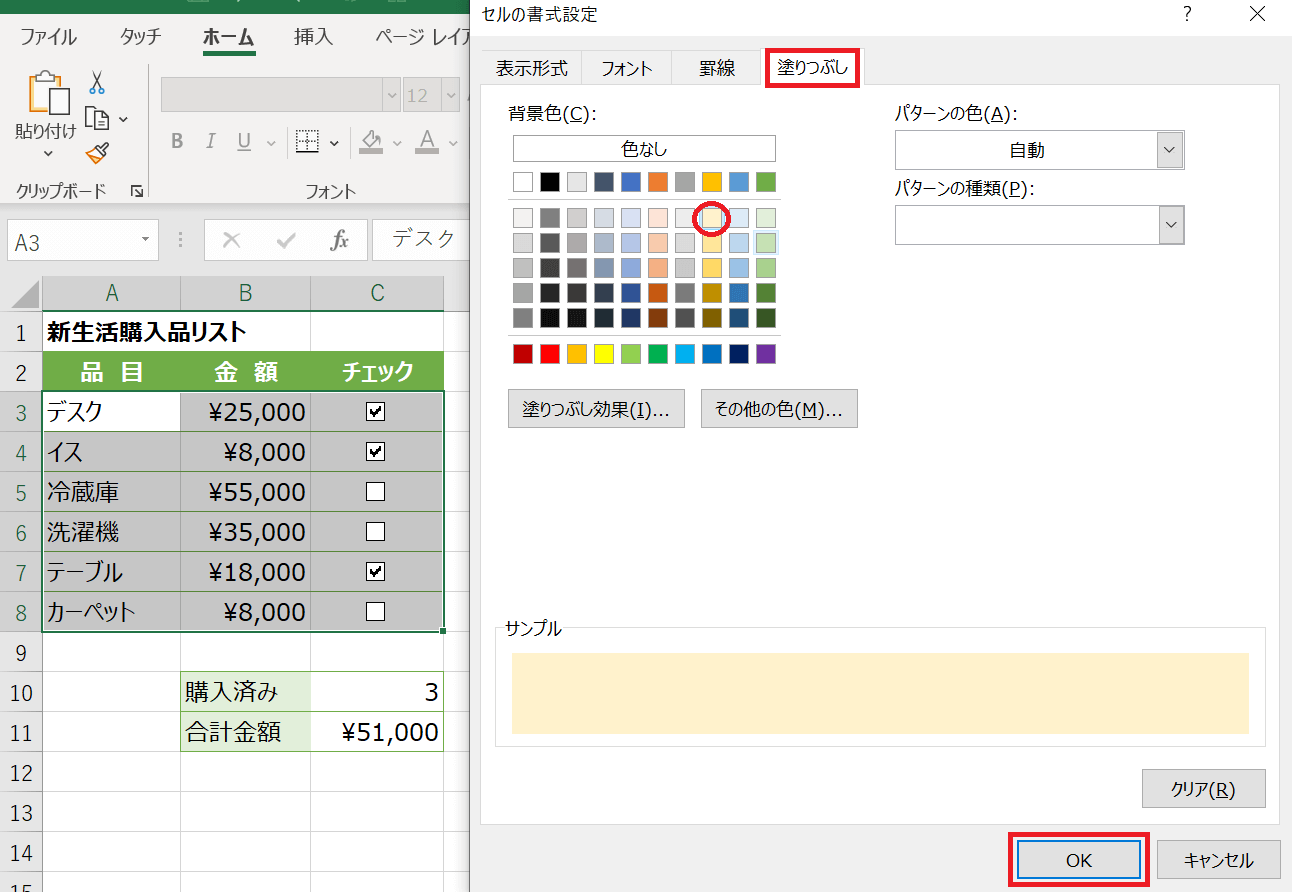Image resolution: width=1292 pixels, height=892 pixels.
Task: Click the Borders icon in ribbon
Action: [308, 141]
